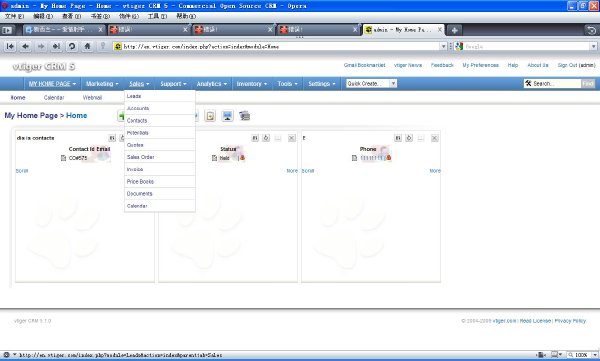Click the browser URL address field
The image size is (600, 361).
(281, 46)
